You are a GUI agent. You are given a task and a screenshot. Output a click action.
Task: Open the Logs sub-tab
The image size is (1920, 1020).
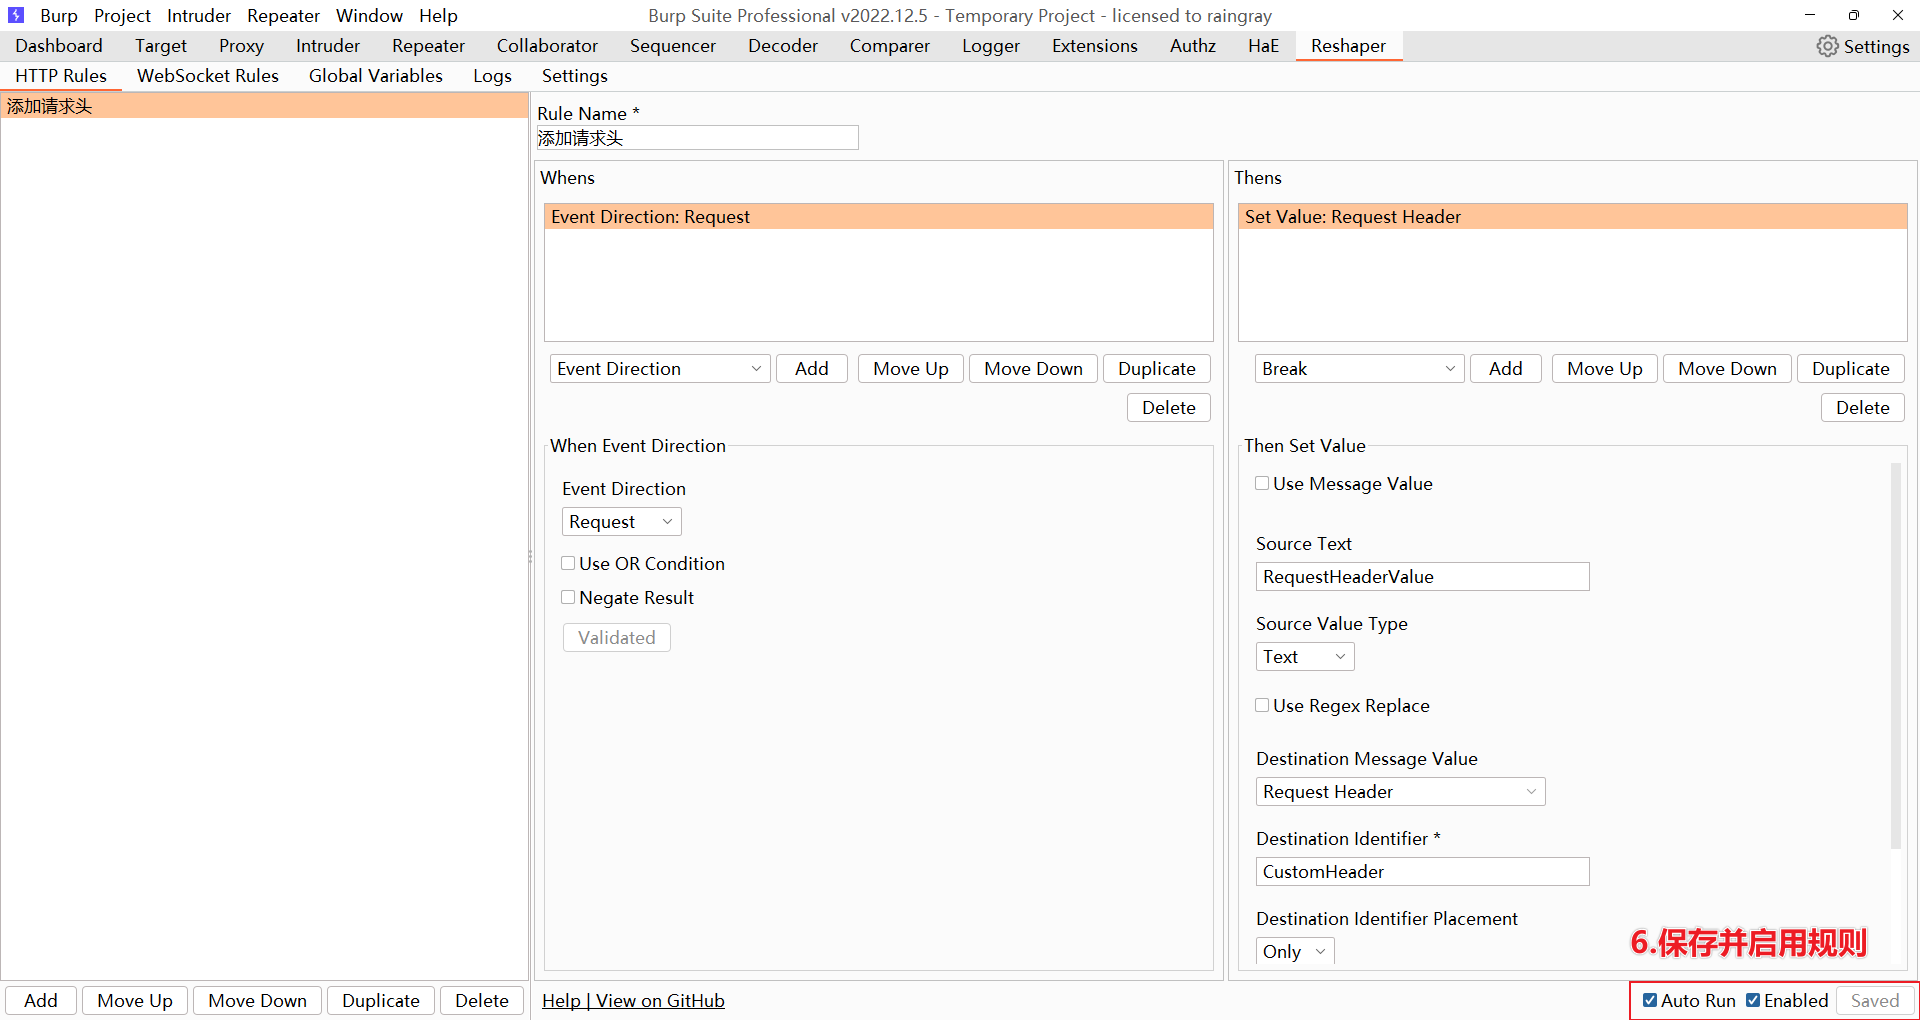pos(492,76)
